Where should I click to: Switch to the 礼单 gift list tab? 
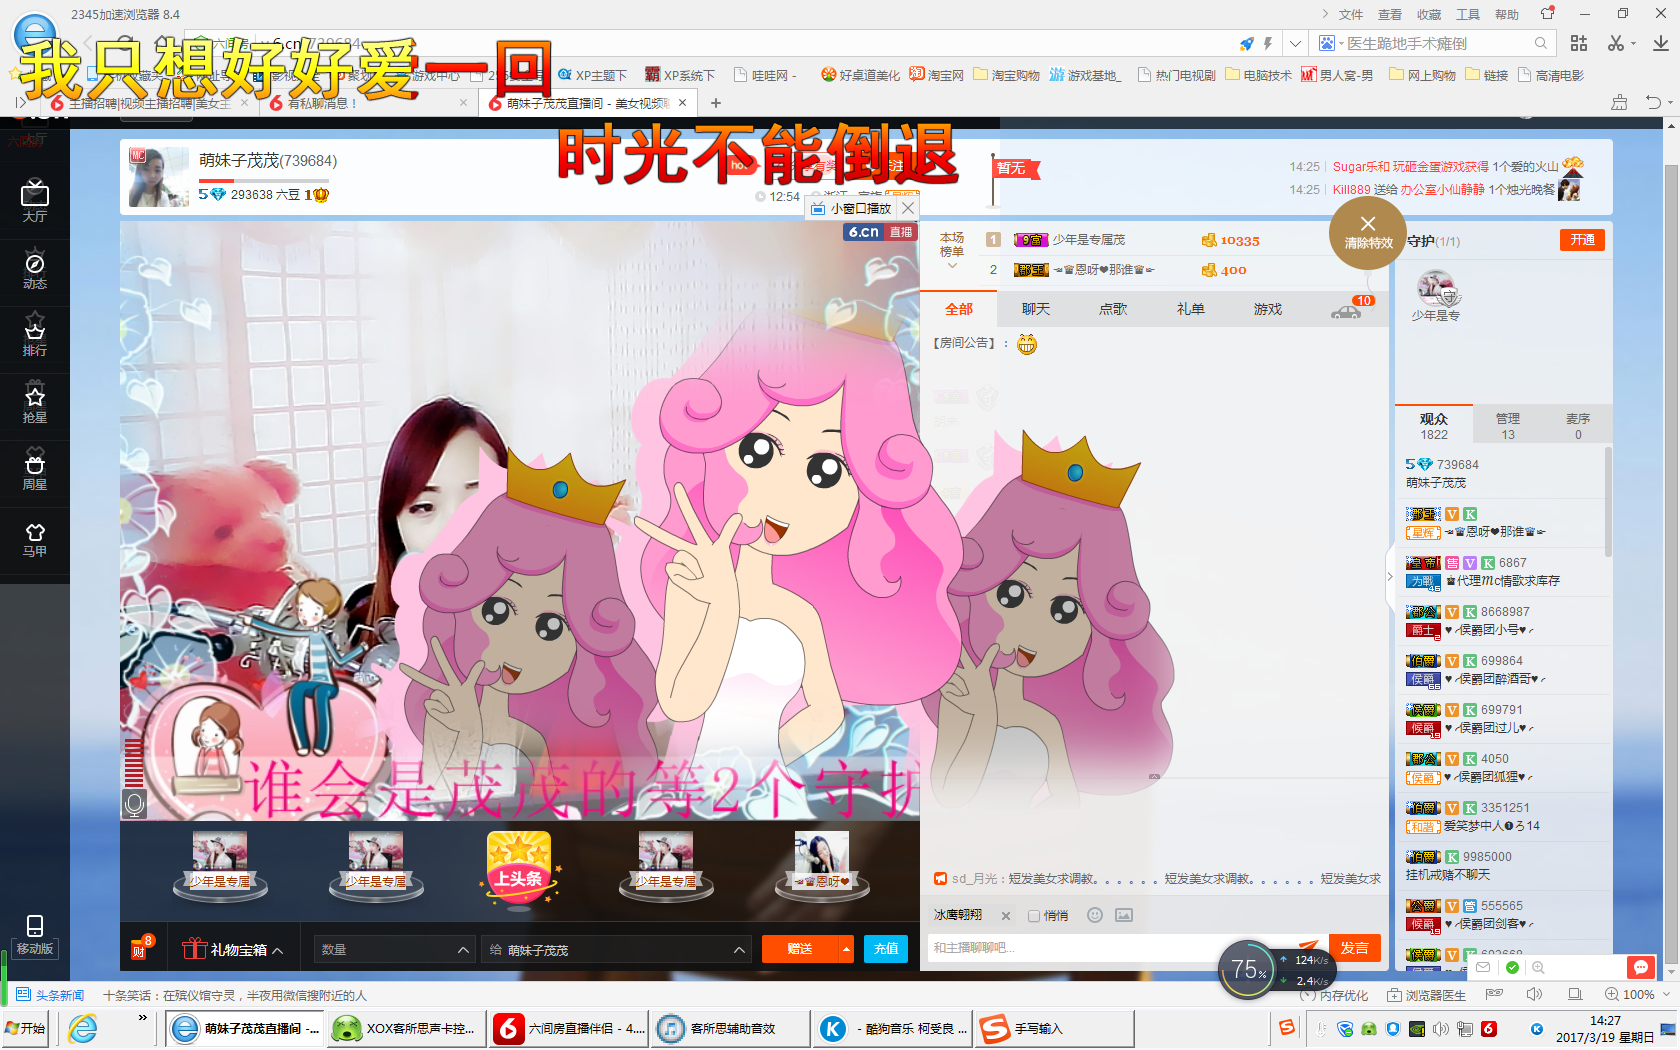pos(1190,309)
